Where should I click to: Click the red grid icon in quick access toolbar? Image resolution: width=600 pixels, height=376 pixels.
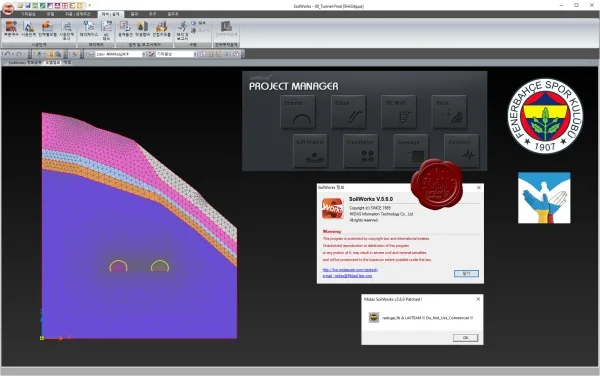pyautogui.click(x=65, y=6)
